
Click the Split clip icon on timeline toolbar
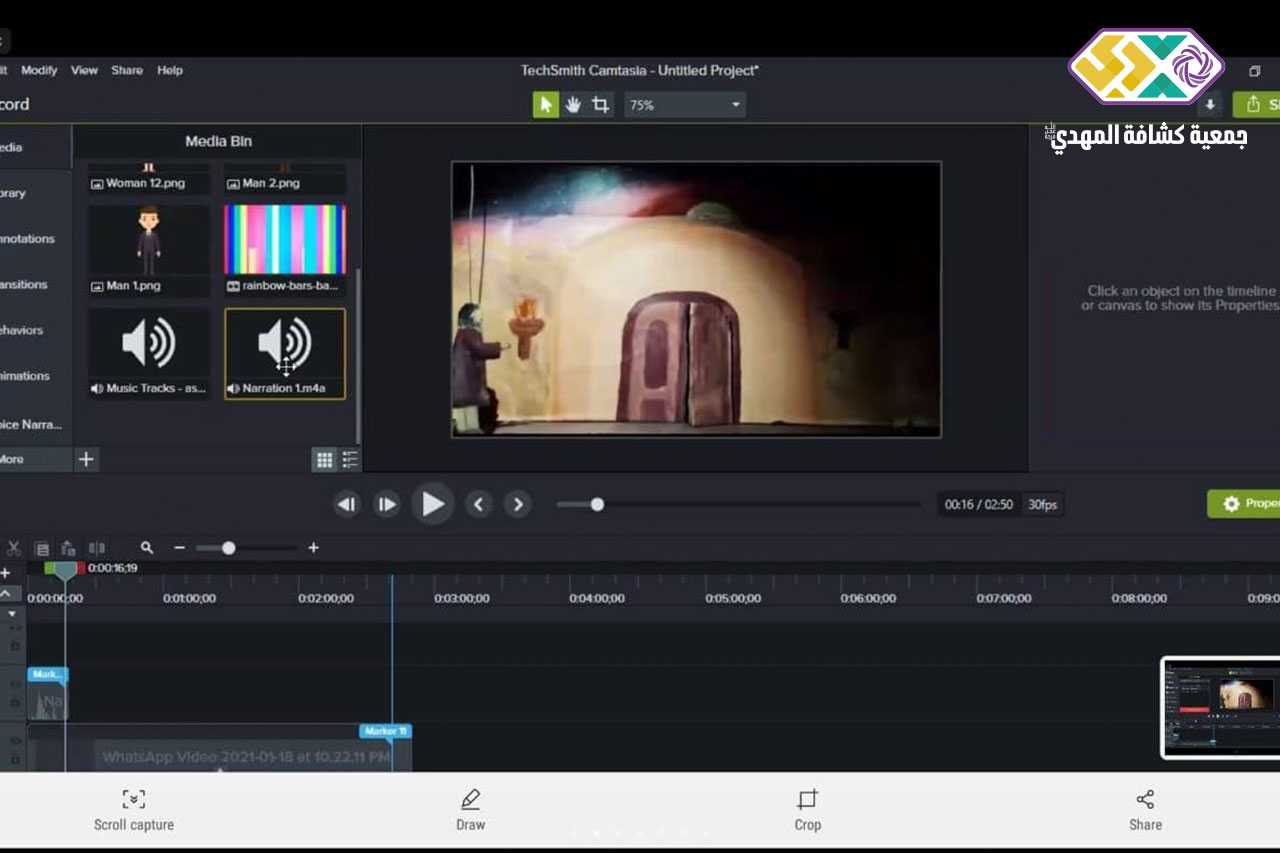point(97,548)
